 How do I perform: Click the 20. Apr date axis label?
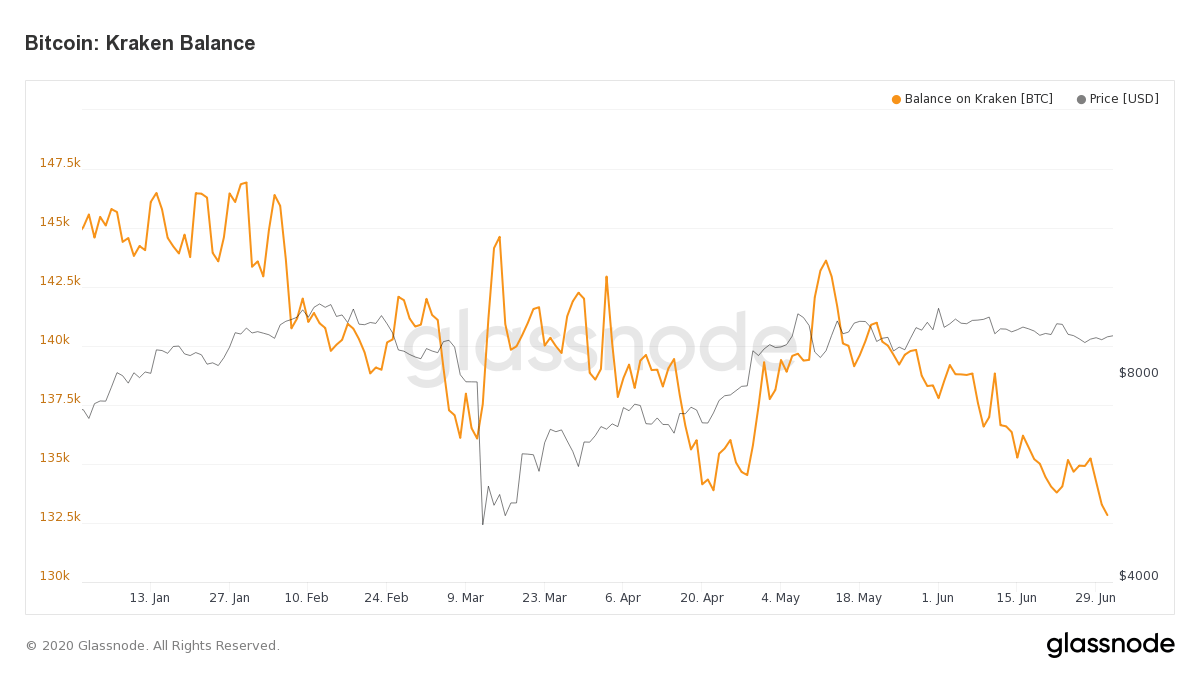tap(701, 598)
